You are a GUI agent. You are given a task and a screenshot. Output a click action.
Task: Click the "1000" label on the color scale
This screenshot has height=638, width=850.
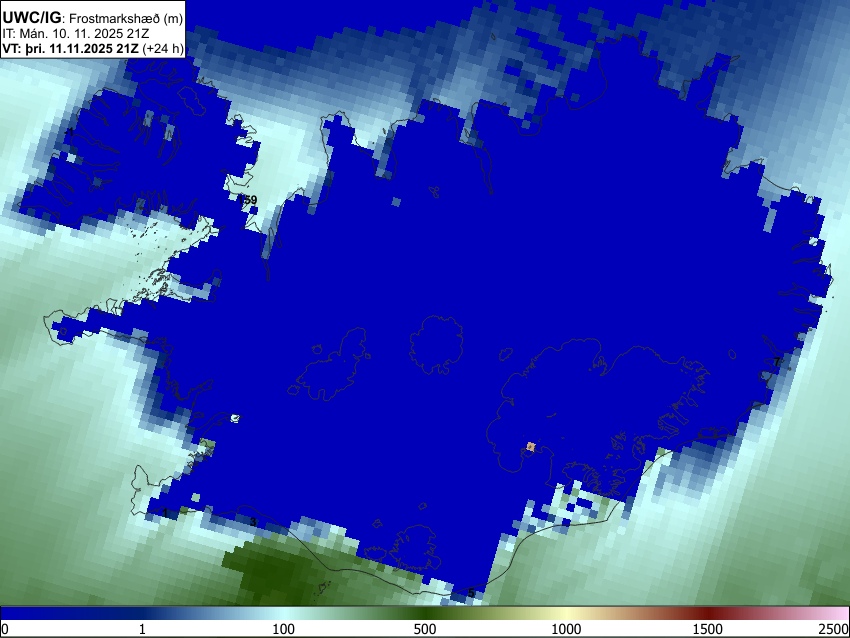tap(566, 629)
